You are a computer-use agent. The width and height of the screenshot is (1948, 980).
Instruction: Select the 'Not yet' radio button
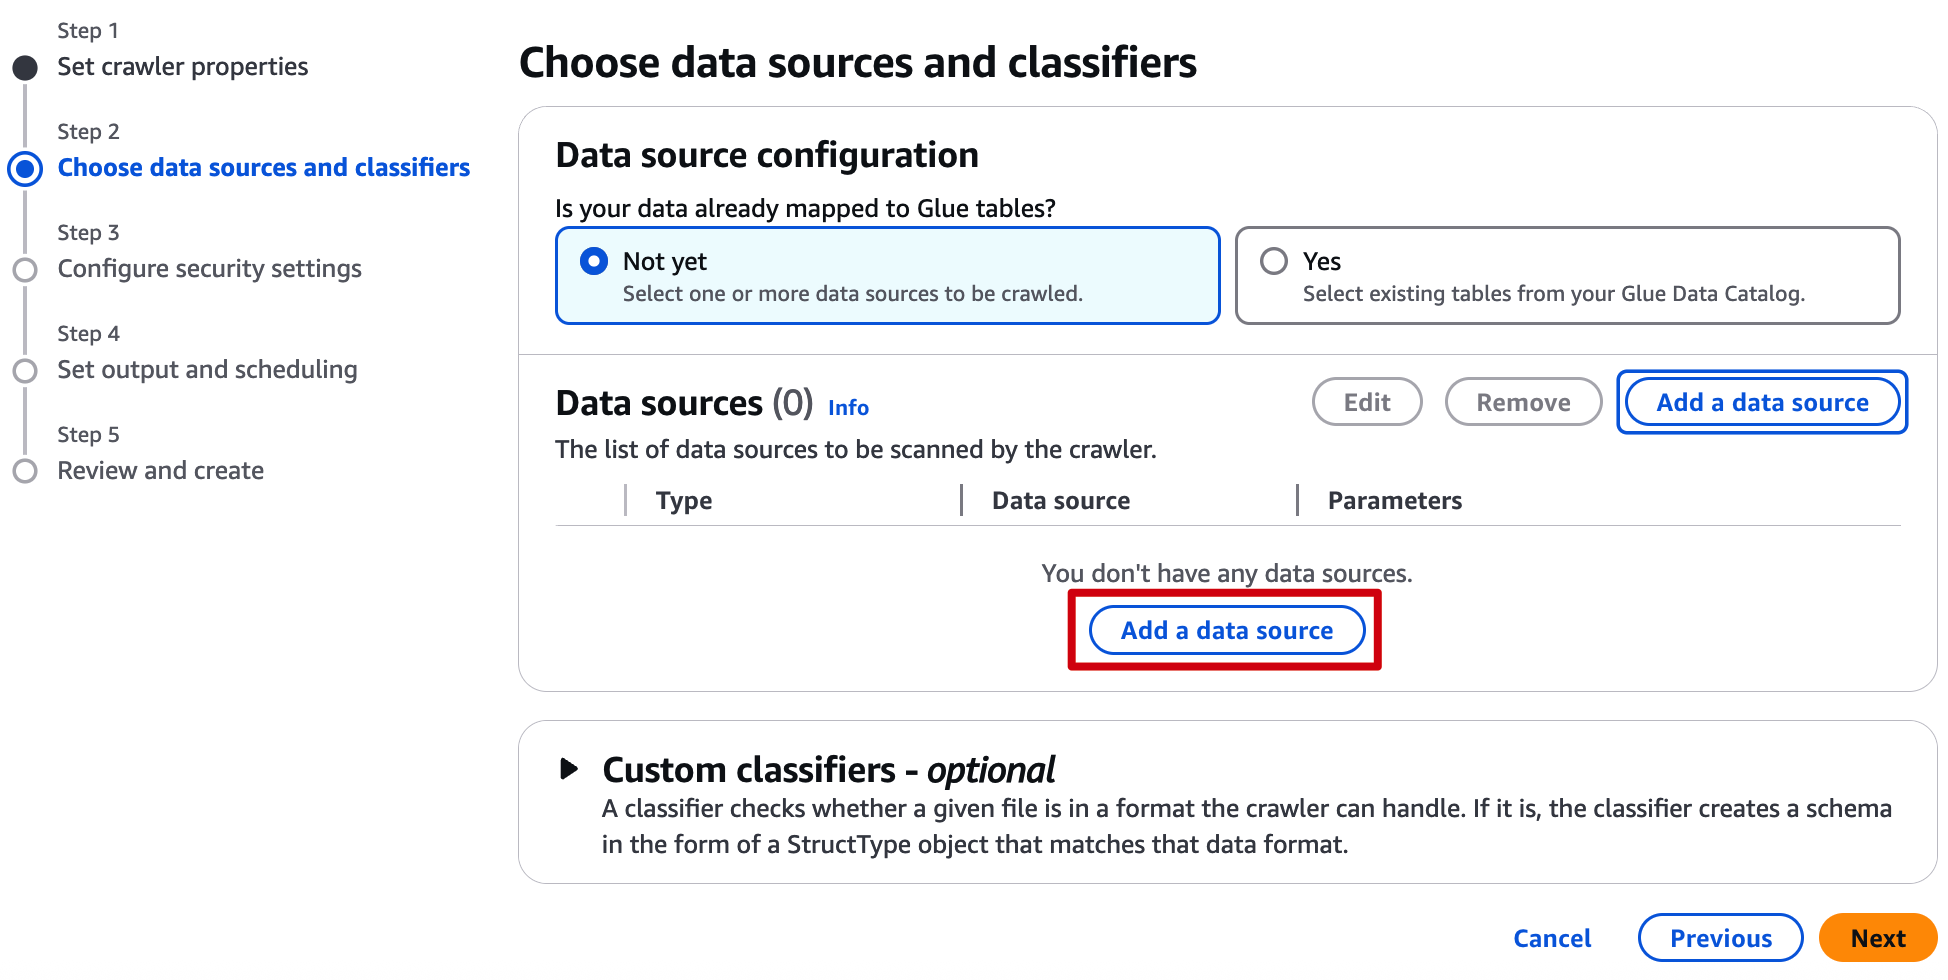(x=594, y=261)
